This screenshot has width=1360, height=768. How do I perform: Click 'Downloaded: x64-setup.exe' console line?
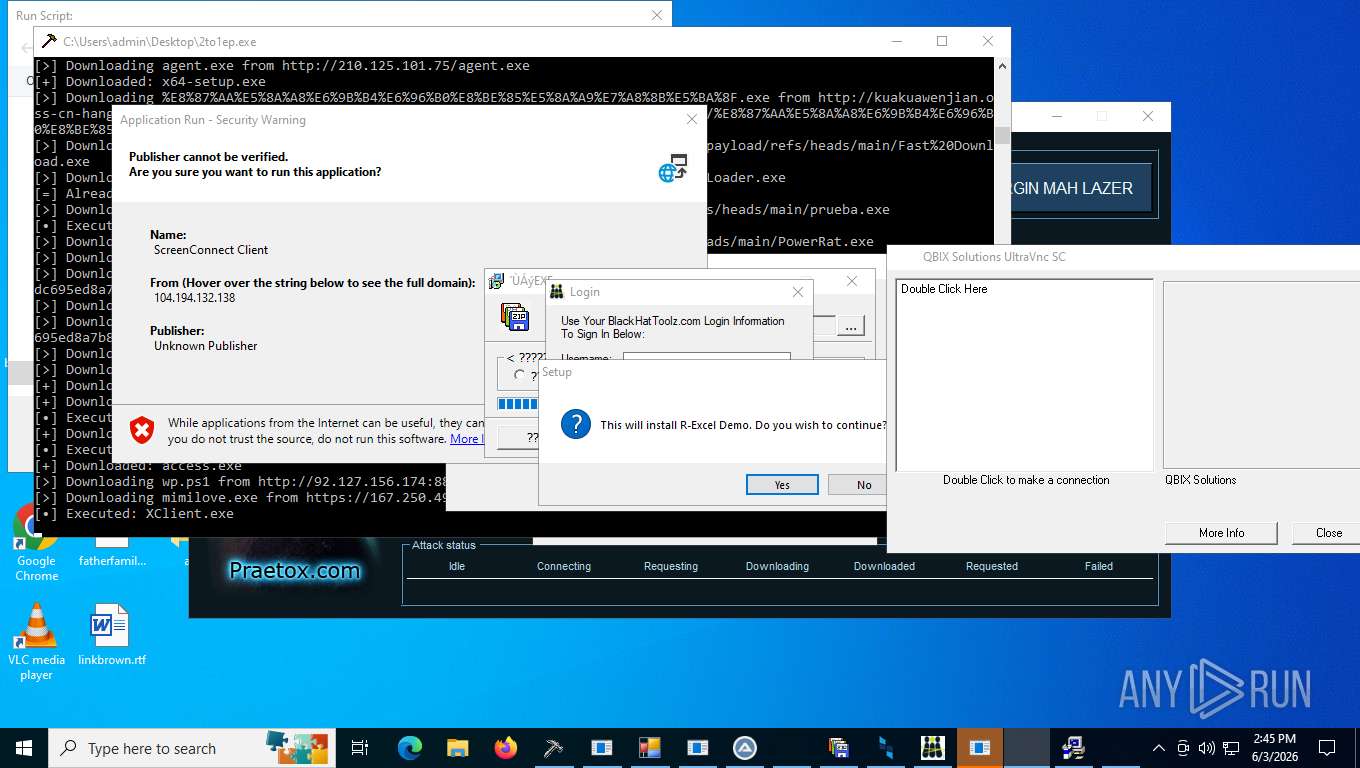pos(151,81)
